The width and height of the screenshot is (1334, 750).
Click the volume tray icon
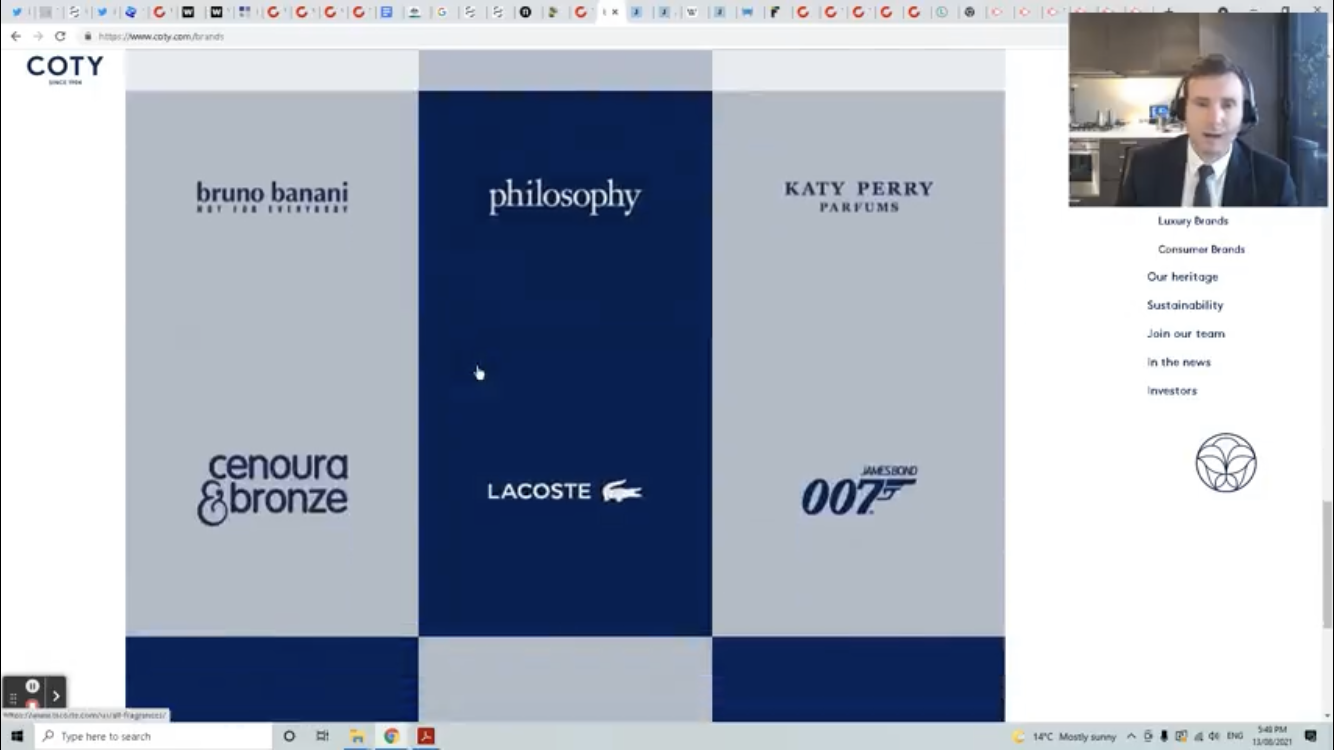click(x=1213, y=737)
